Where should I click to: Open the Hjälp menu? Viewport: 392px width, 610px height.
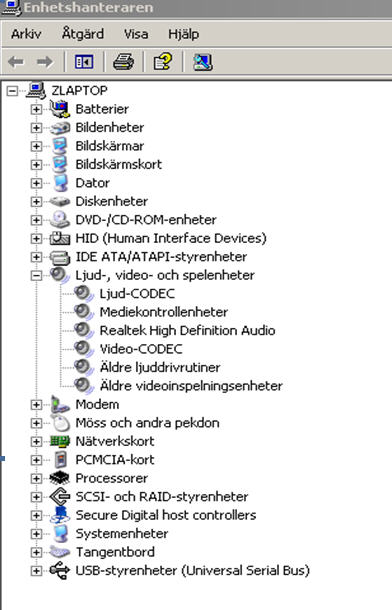point(184,34)
